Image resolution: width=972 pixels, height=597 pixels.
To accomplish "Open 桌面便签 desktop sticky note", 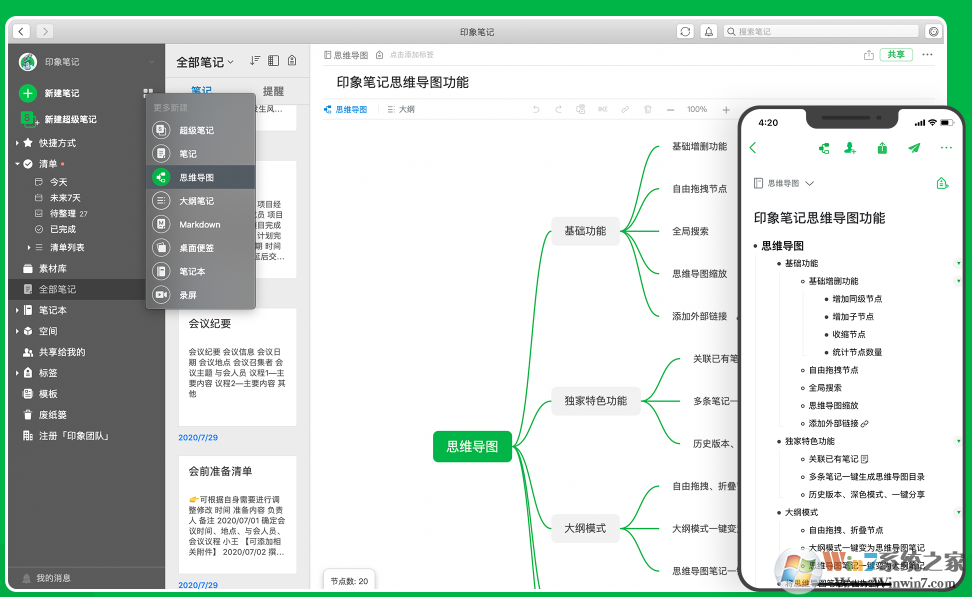I will pos(196,246).
